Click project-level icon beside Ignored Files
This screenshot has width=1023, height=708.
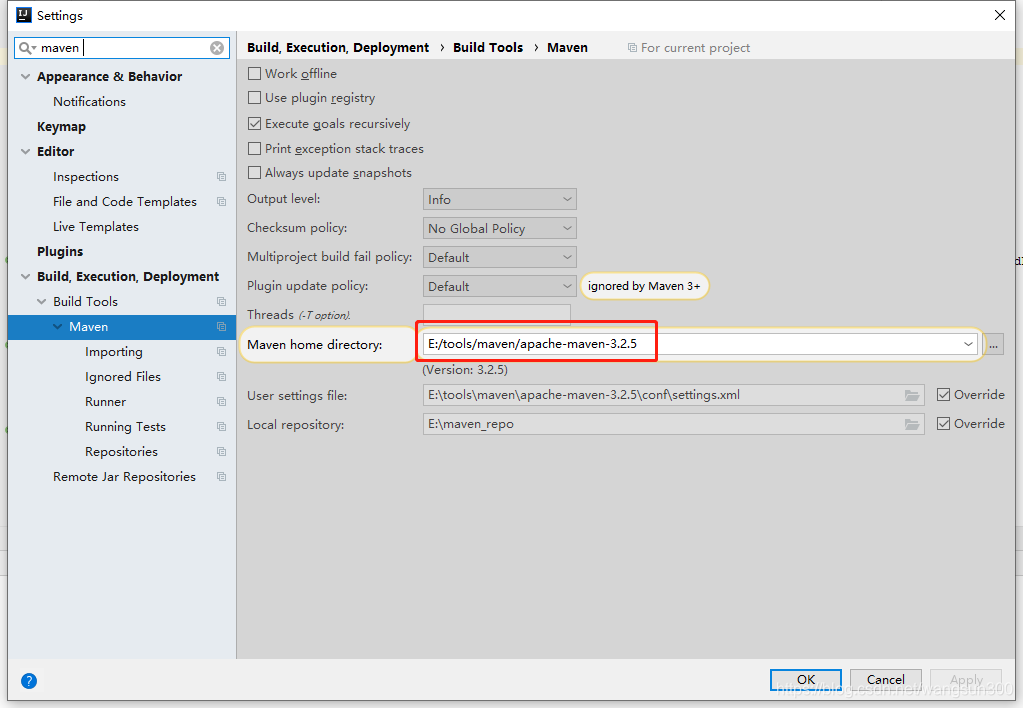click(x=222, y=377)
